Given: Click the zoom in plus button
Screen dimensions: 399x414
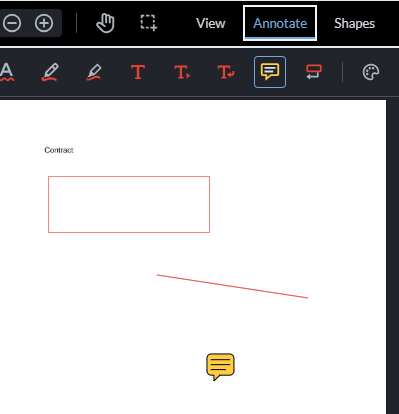Looking at the screenshot, I should point(44,23).
